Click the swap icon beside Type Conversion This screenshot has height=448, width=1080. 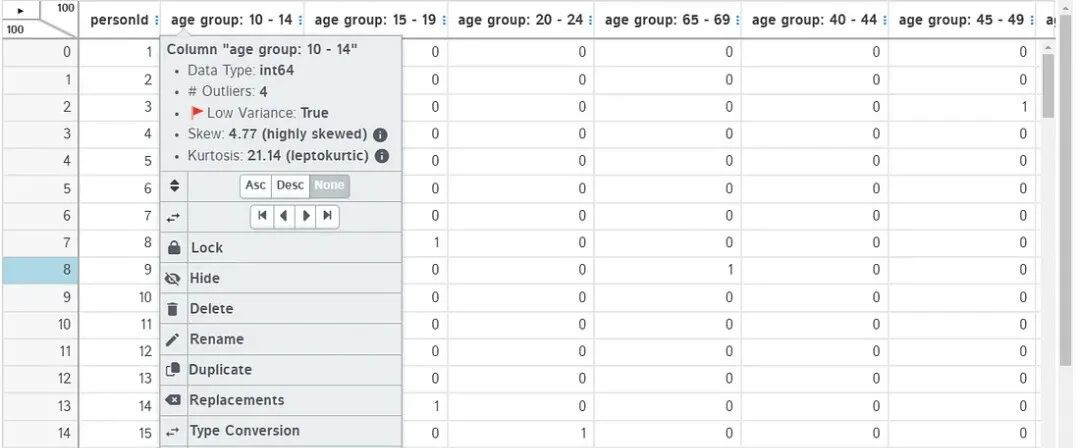point(174,431)
